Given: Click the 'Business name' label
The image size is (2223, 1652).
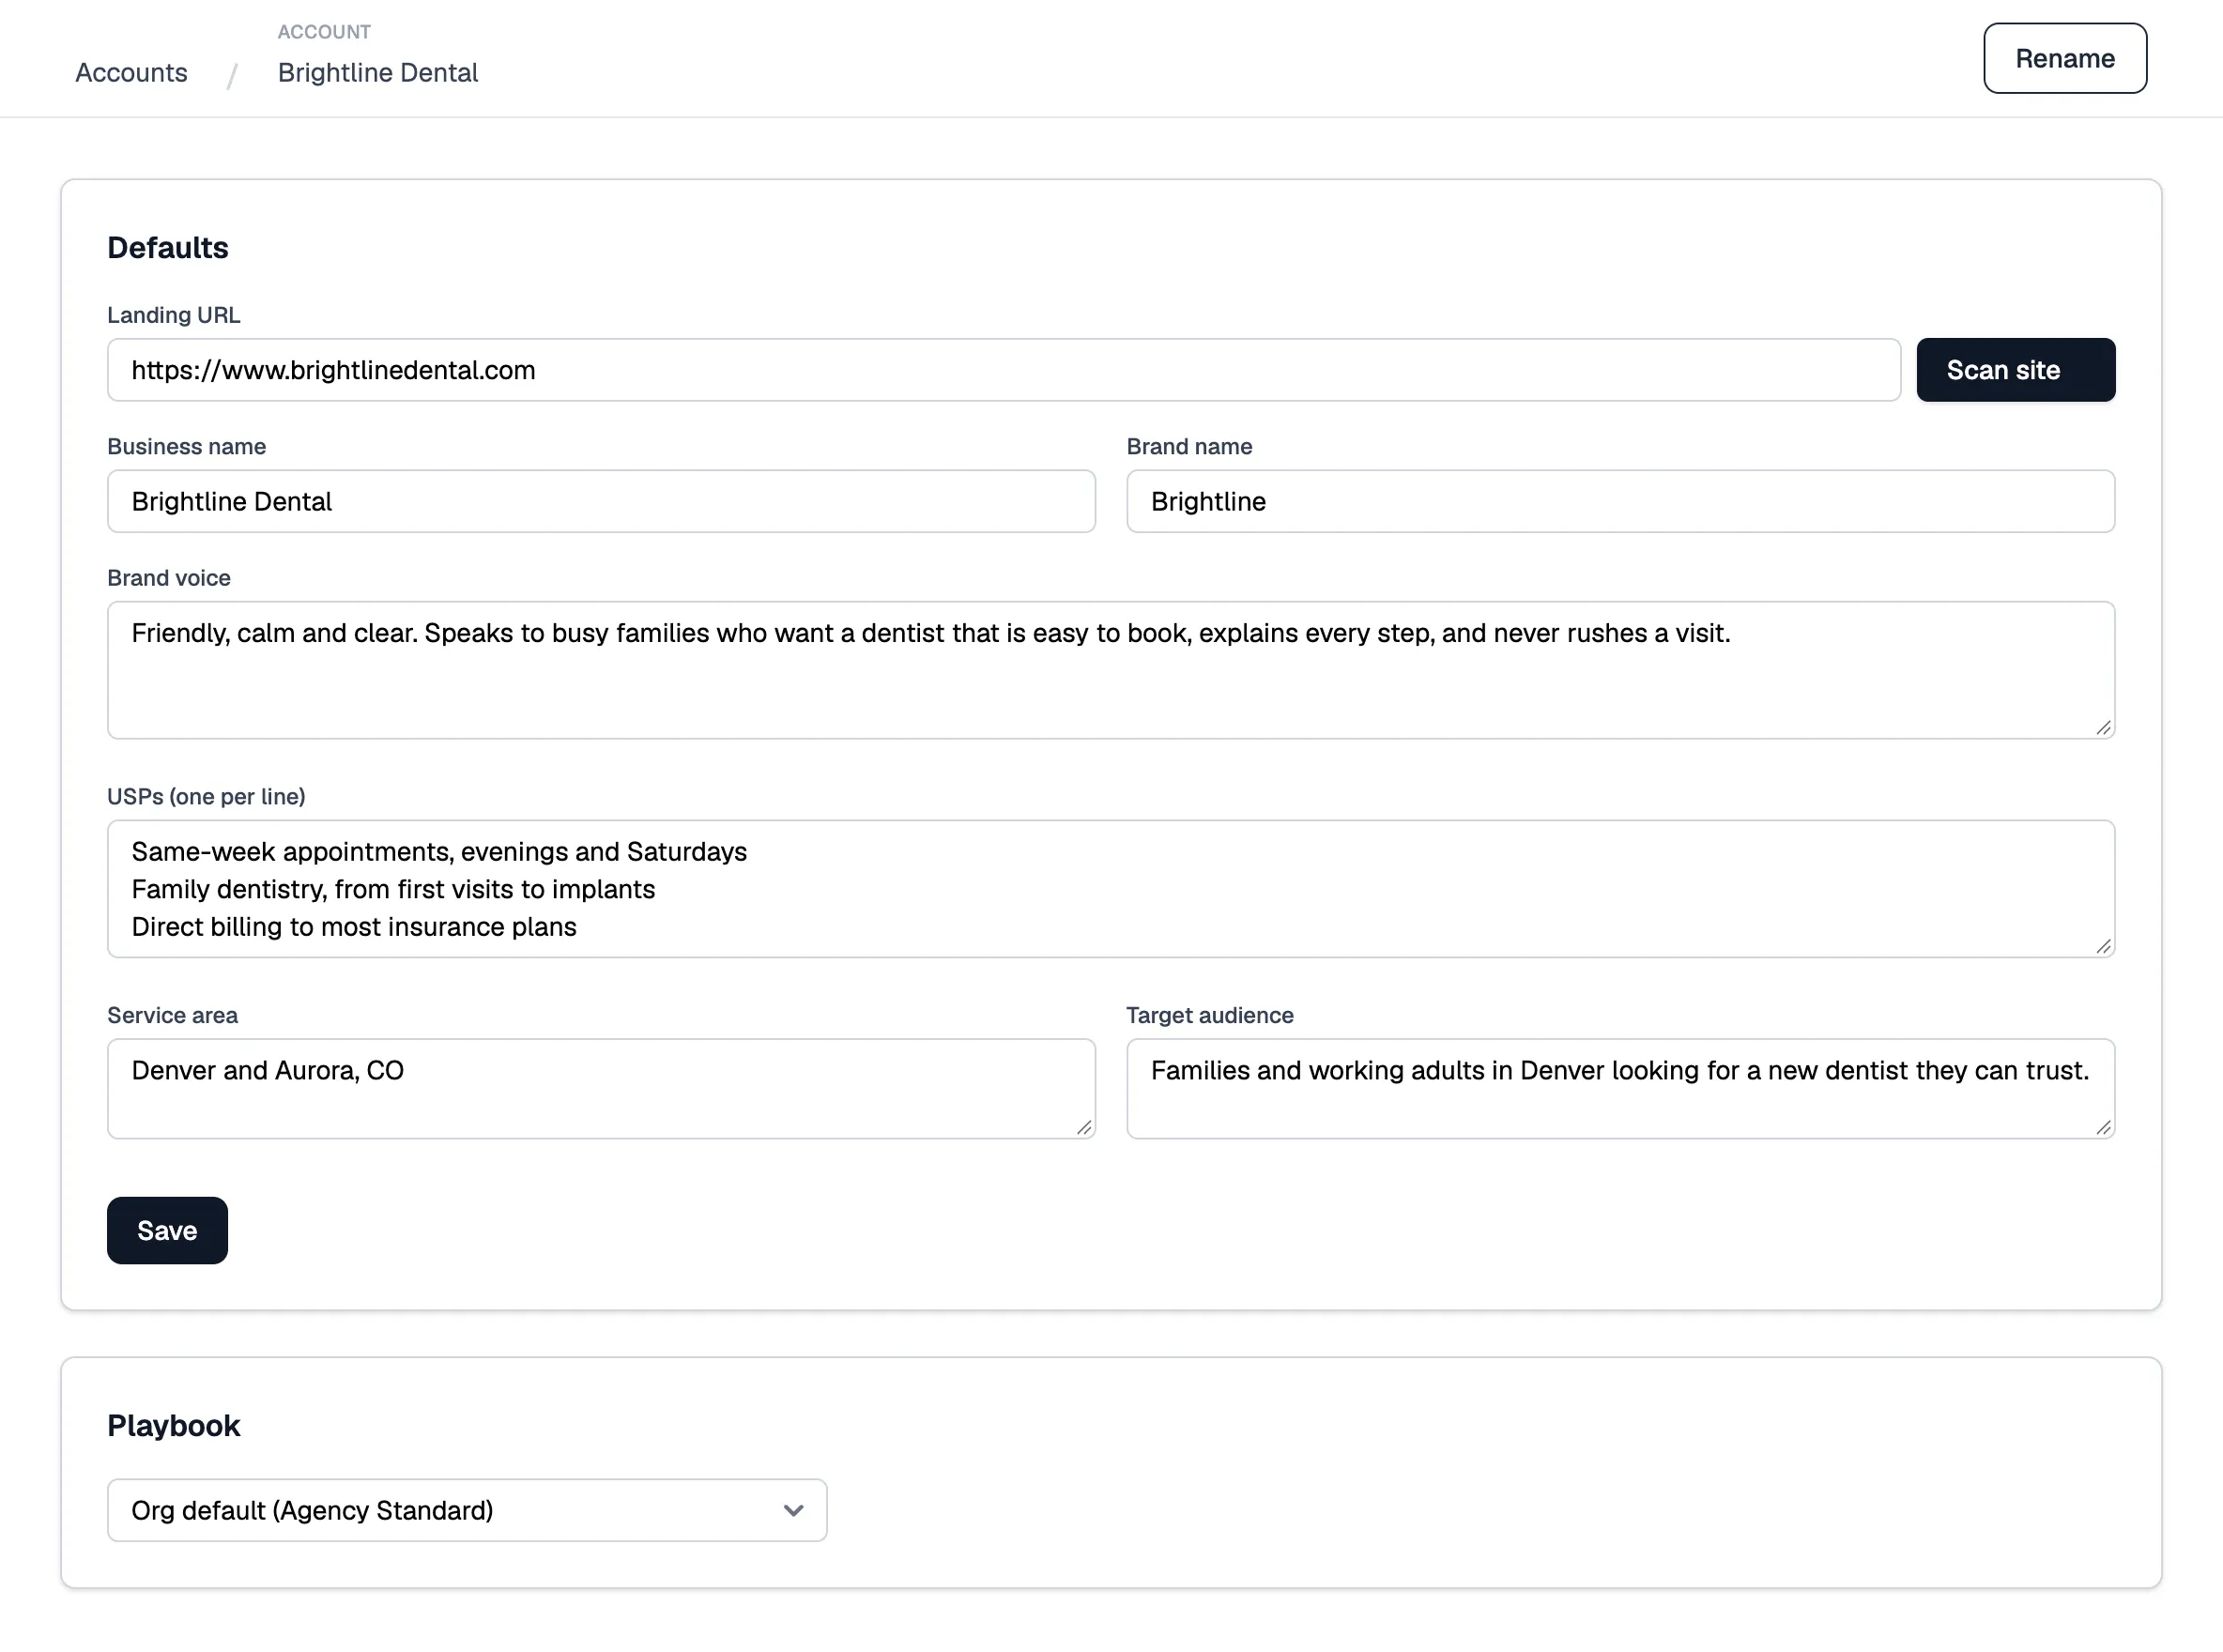Looking at the screenshot, I should (x=187, y=446).
